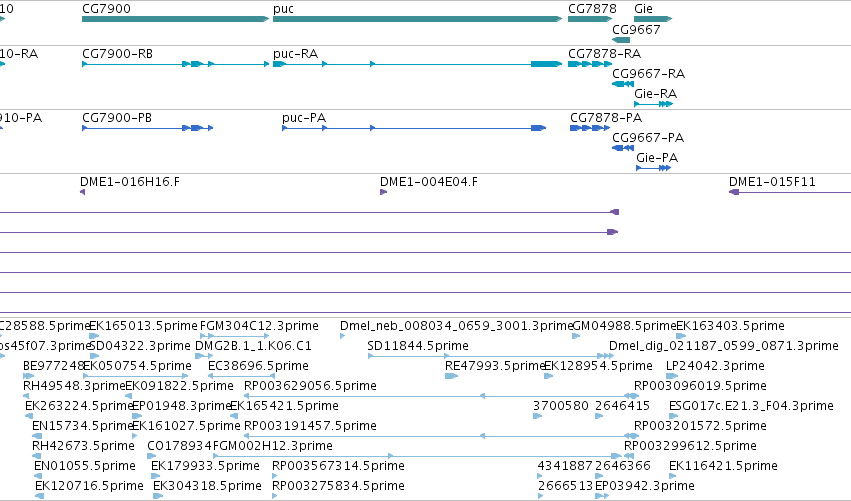Select the CG7878-RA transcript

click(590, 64)
